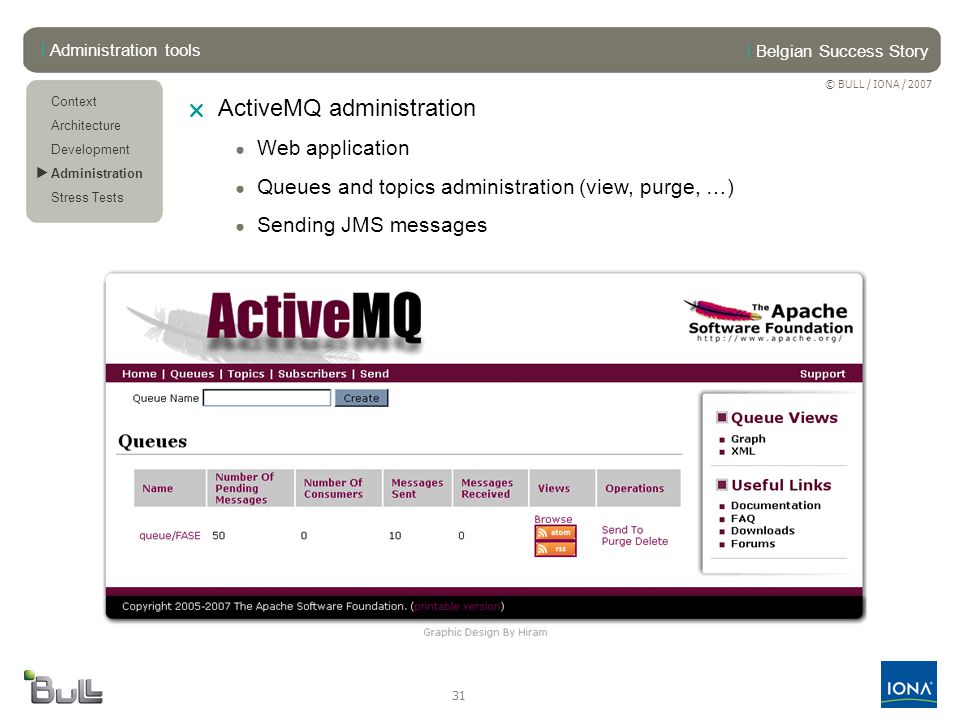Screen dimensions: 960x720
Task: Open the Subscribers menu item
Action: [312, 373]
